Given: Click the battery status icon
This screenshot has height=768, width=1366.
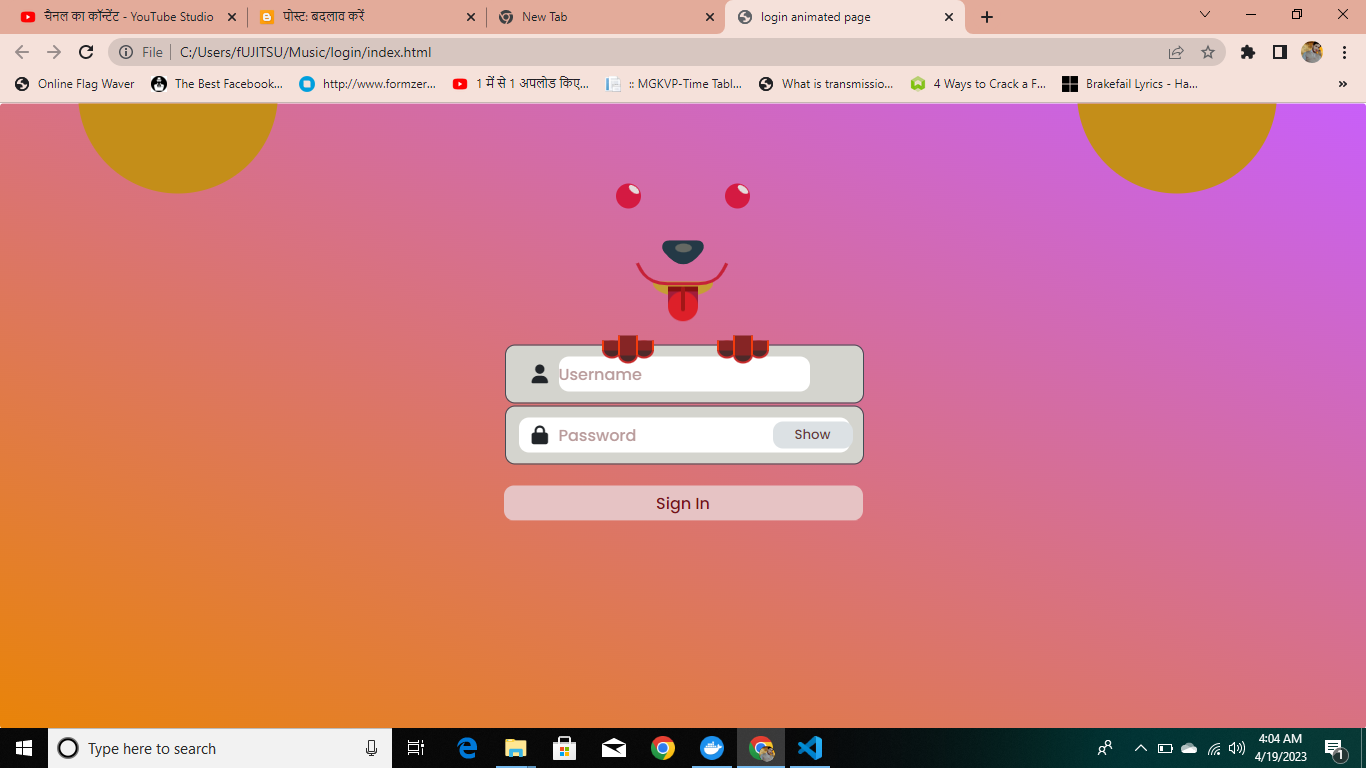Looking at the screenshot, I should [1165, 748].
